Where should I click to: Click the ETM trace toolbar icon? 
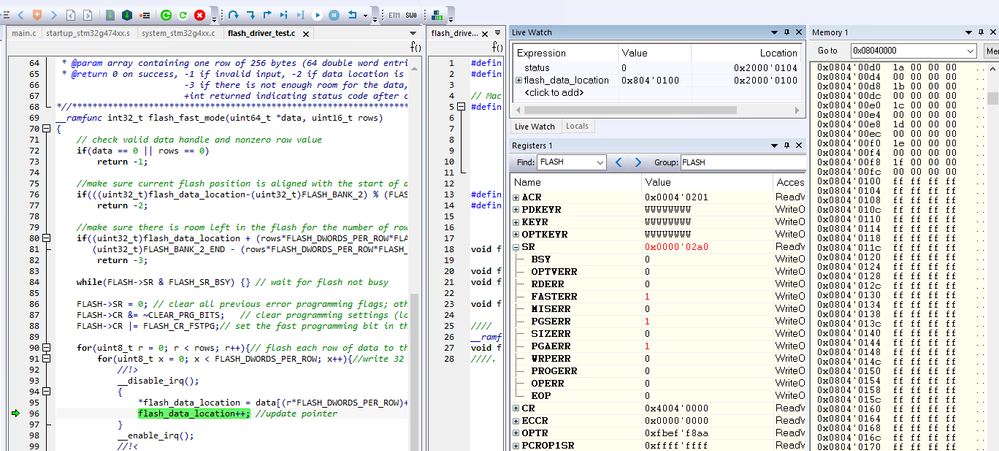pyautogui.click(x=393, y=15)
